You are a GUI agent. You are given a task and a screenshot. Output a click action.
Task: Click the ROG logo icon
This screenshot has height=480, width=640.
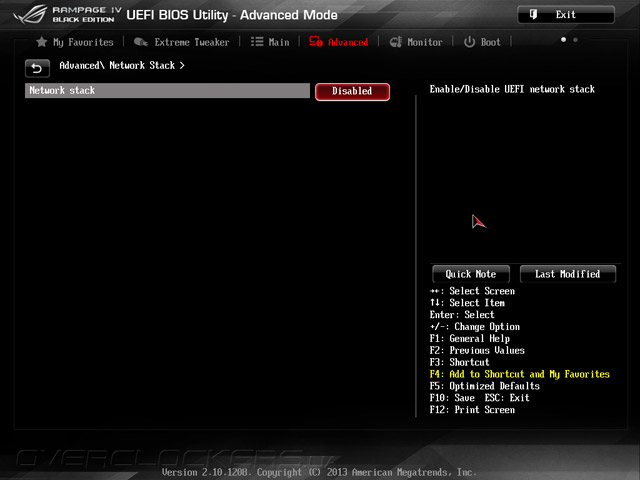(x=30, y=15)
